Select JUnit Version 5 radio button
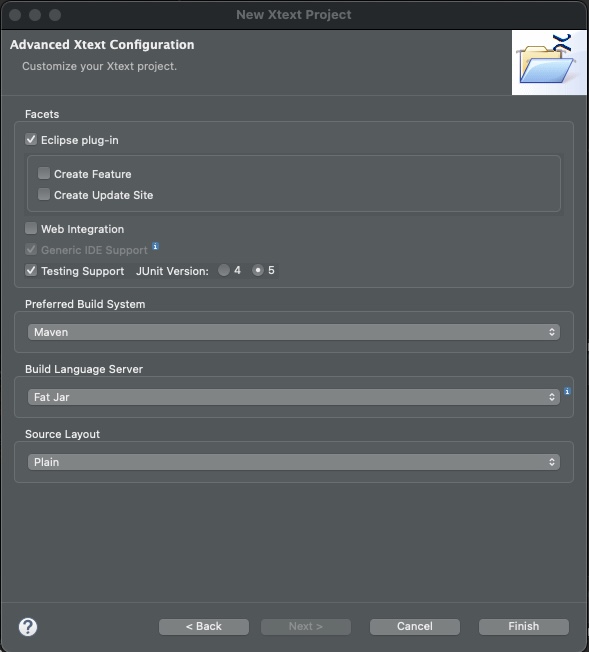Viewport: 589px width, 652px height. click(x=258, y=270)
